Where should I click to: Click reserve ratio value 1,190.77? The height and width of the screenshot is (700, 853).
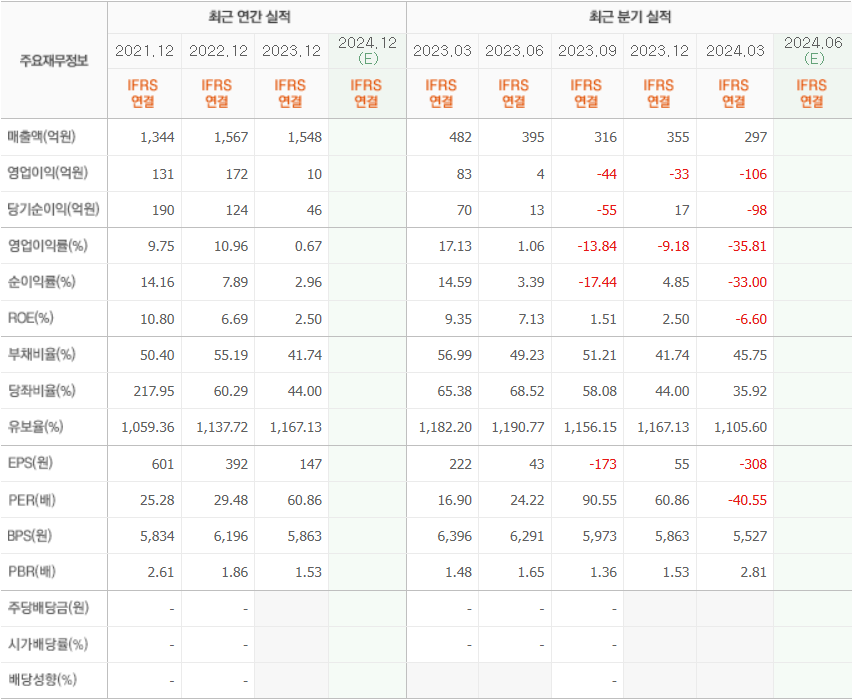pos(518,428)
